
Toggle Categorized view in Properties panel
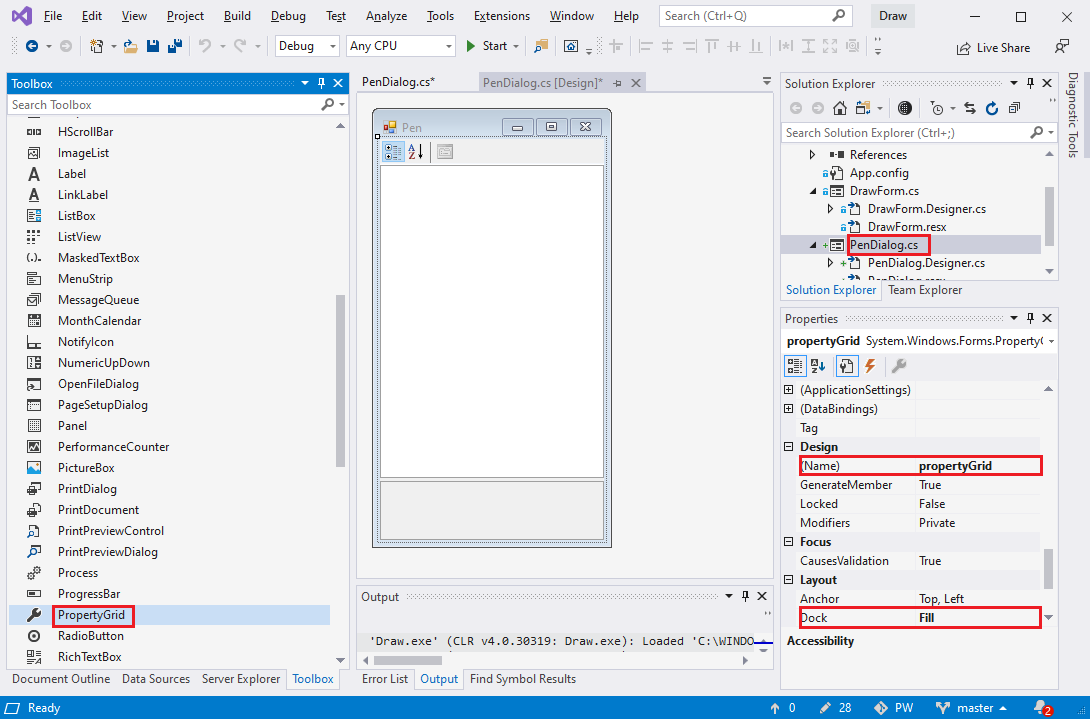pyautogui.click(x=795, y=366)
